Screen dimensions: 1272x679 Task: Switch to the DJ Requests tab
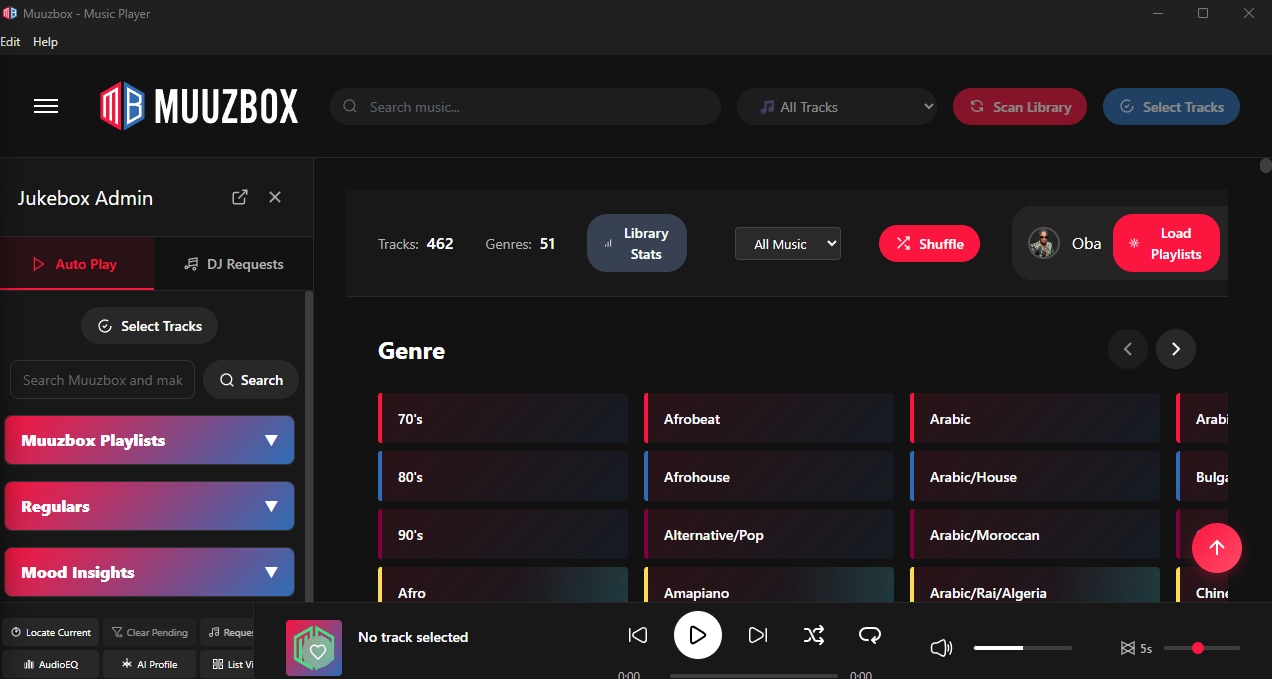(x=233, y=264)
